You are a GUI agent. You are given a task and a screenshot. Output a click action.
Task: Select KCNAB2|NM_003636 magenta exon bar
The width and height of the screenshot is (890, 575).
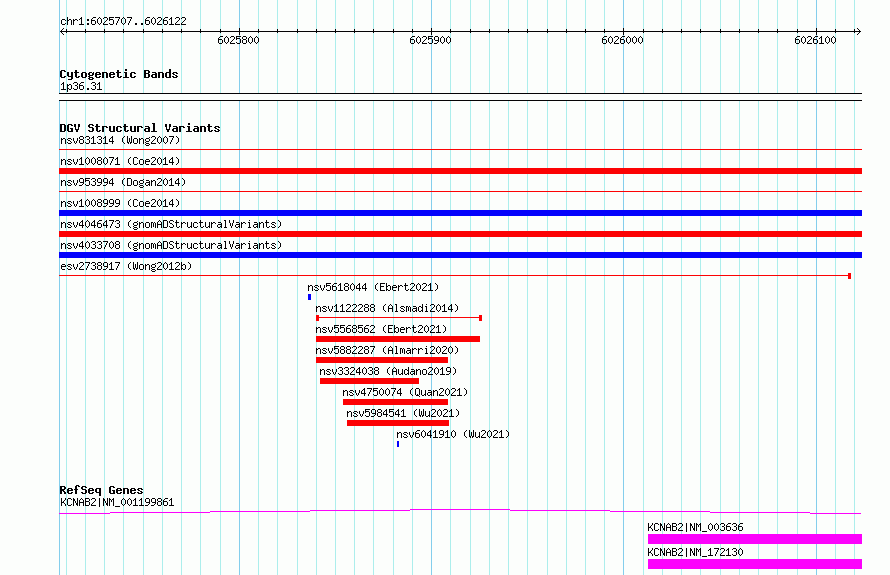click(755, 539)
